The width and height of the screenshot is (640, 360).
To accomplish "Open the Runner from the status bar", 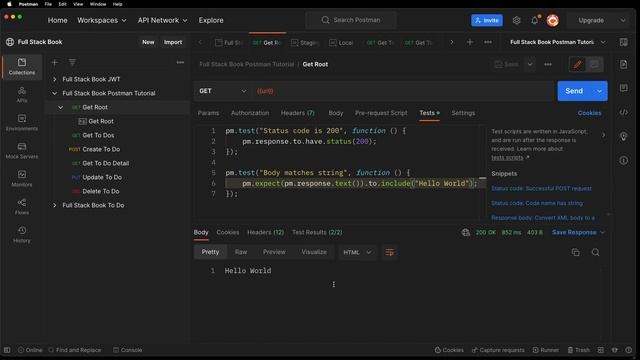I will (x=546, y=350).
